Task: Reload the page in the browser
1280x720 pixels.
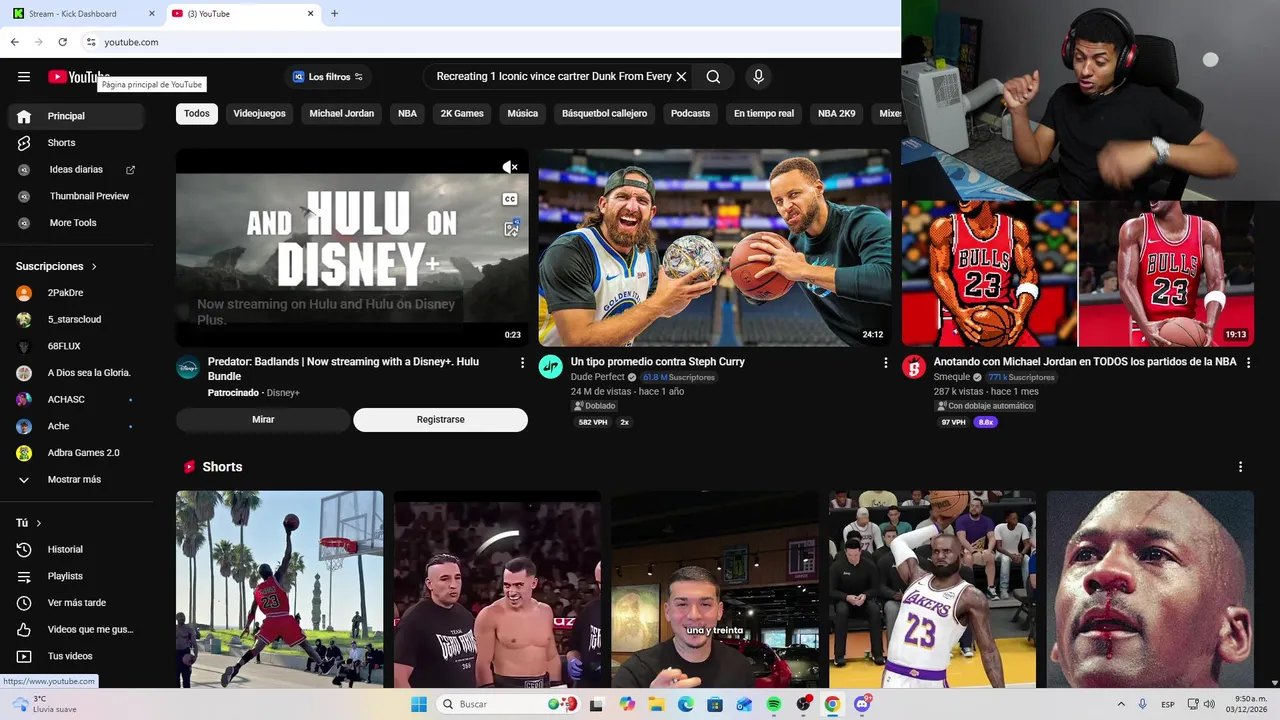Action: (62, 42)
